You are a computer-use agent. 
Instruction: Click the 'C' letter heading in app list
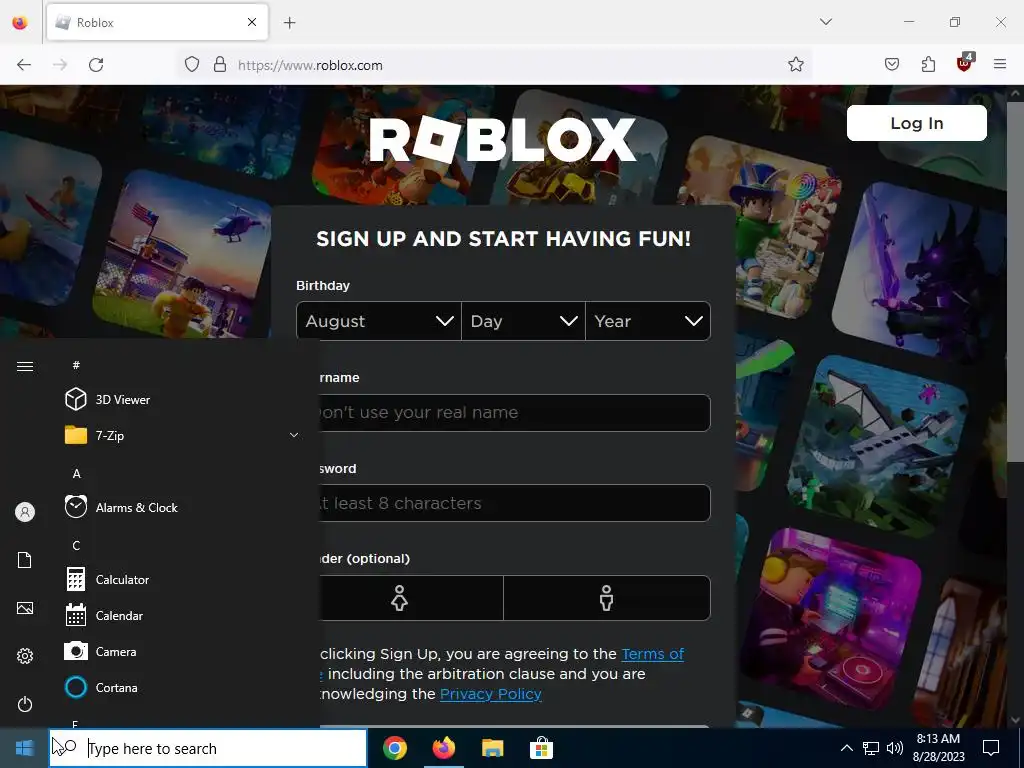point(76,545)
